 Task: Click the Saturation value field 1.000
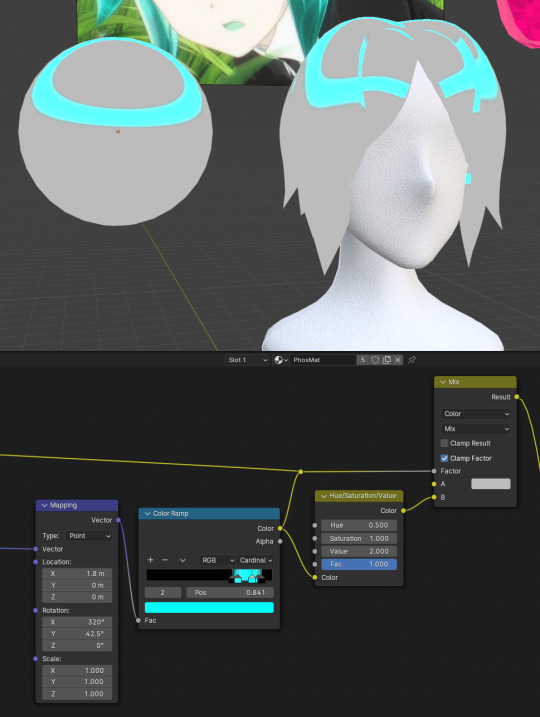coord(359,538)
